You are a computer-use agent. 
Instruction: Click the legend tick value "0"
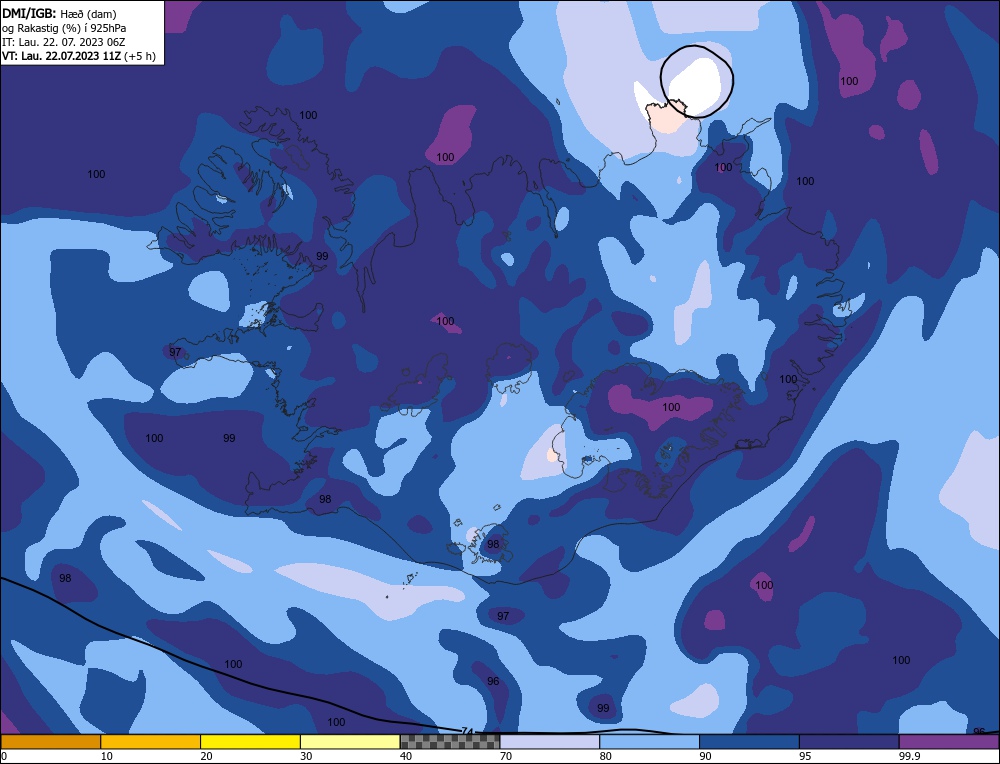(x=4, y=756)
